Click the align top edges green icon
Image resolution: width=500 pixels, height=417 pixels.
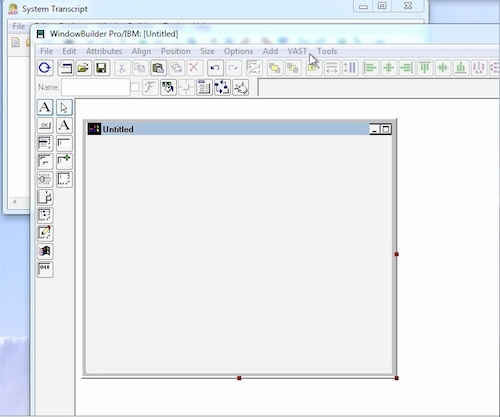[x=425, y=68]
